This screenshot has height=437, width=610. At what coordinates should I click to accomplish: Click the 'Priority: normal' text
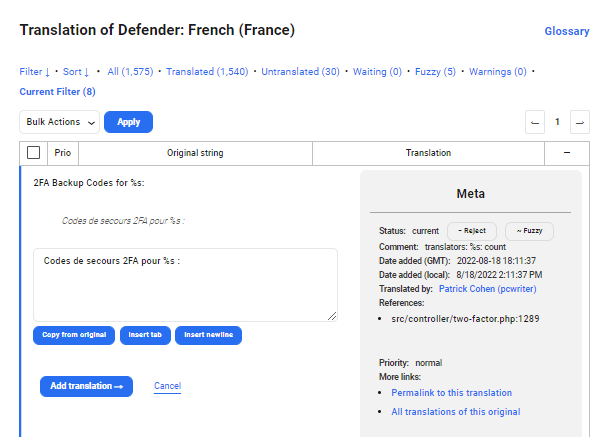pos(410,363)
